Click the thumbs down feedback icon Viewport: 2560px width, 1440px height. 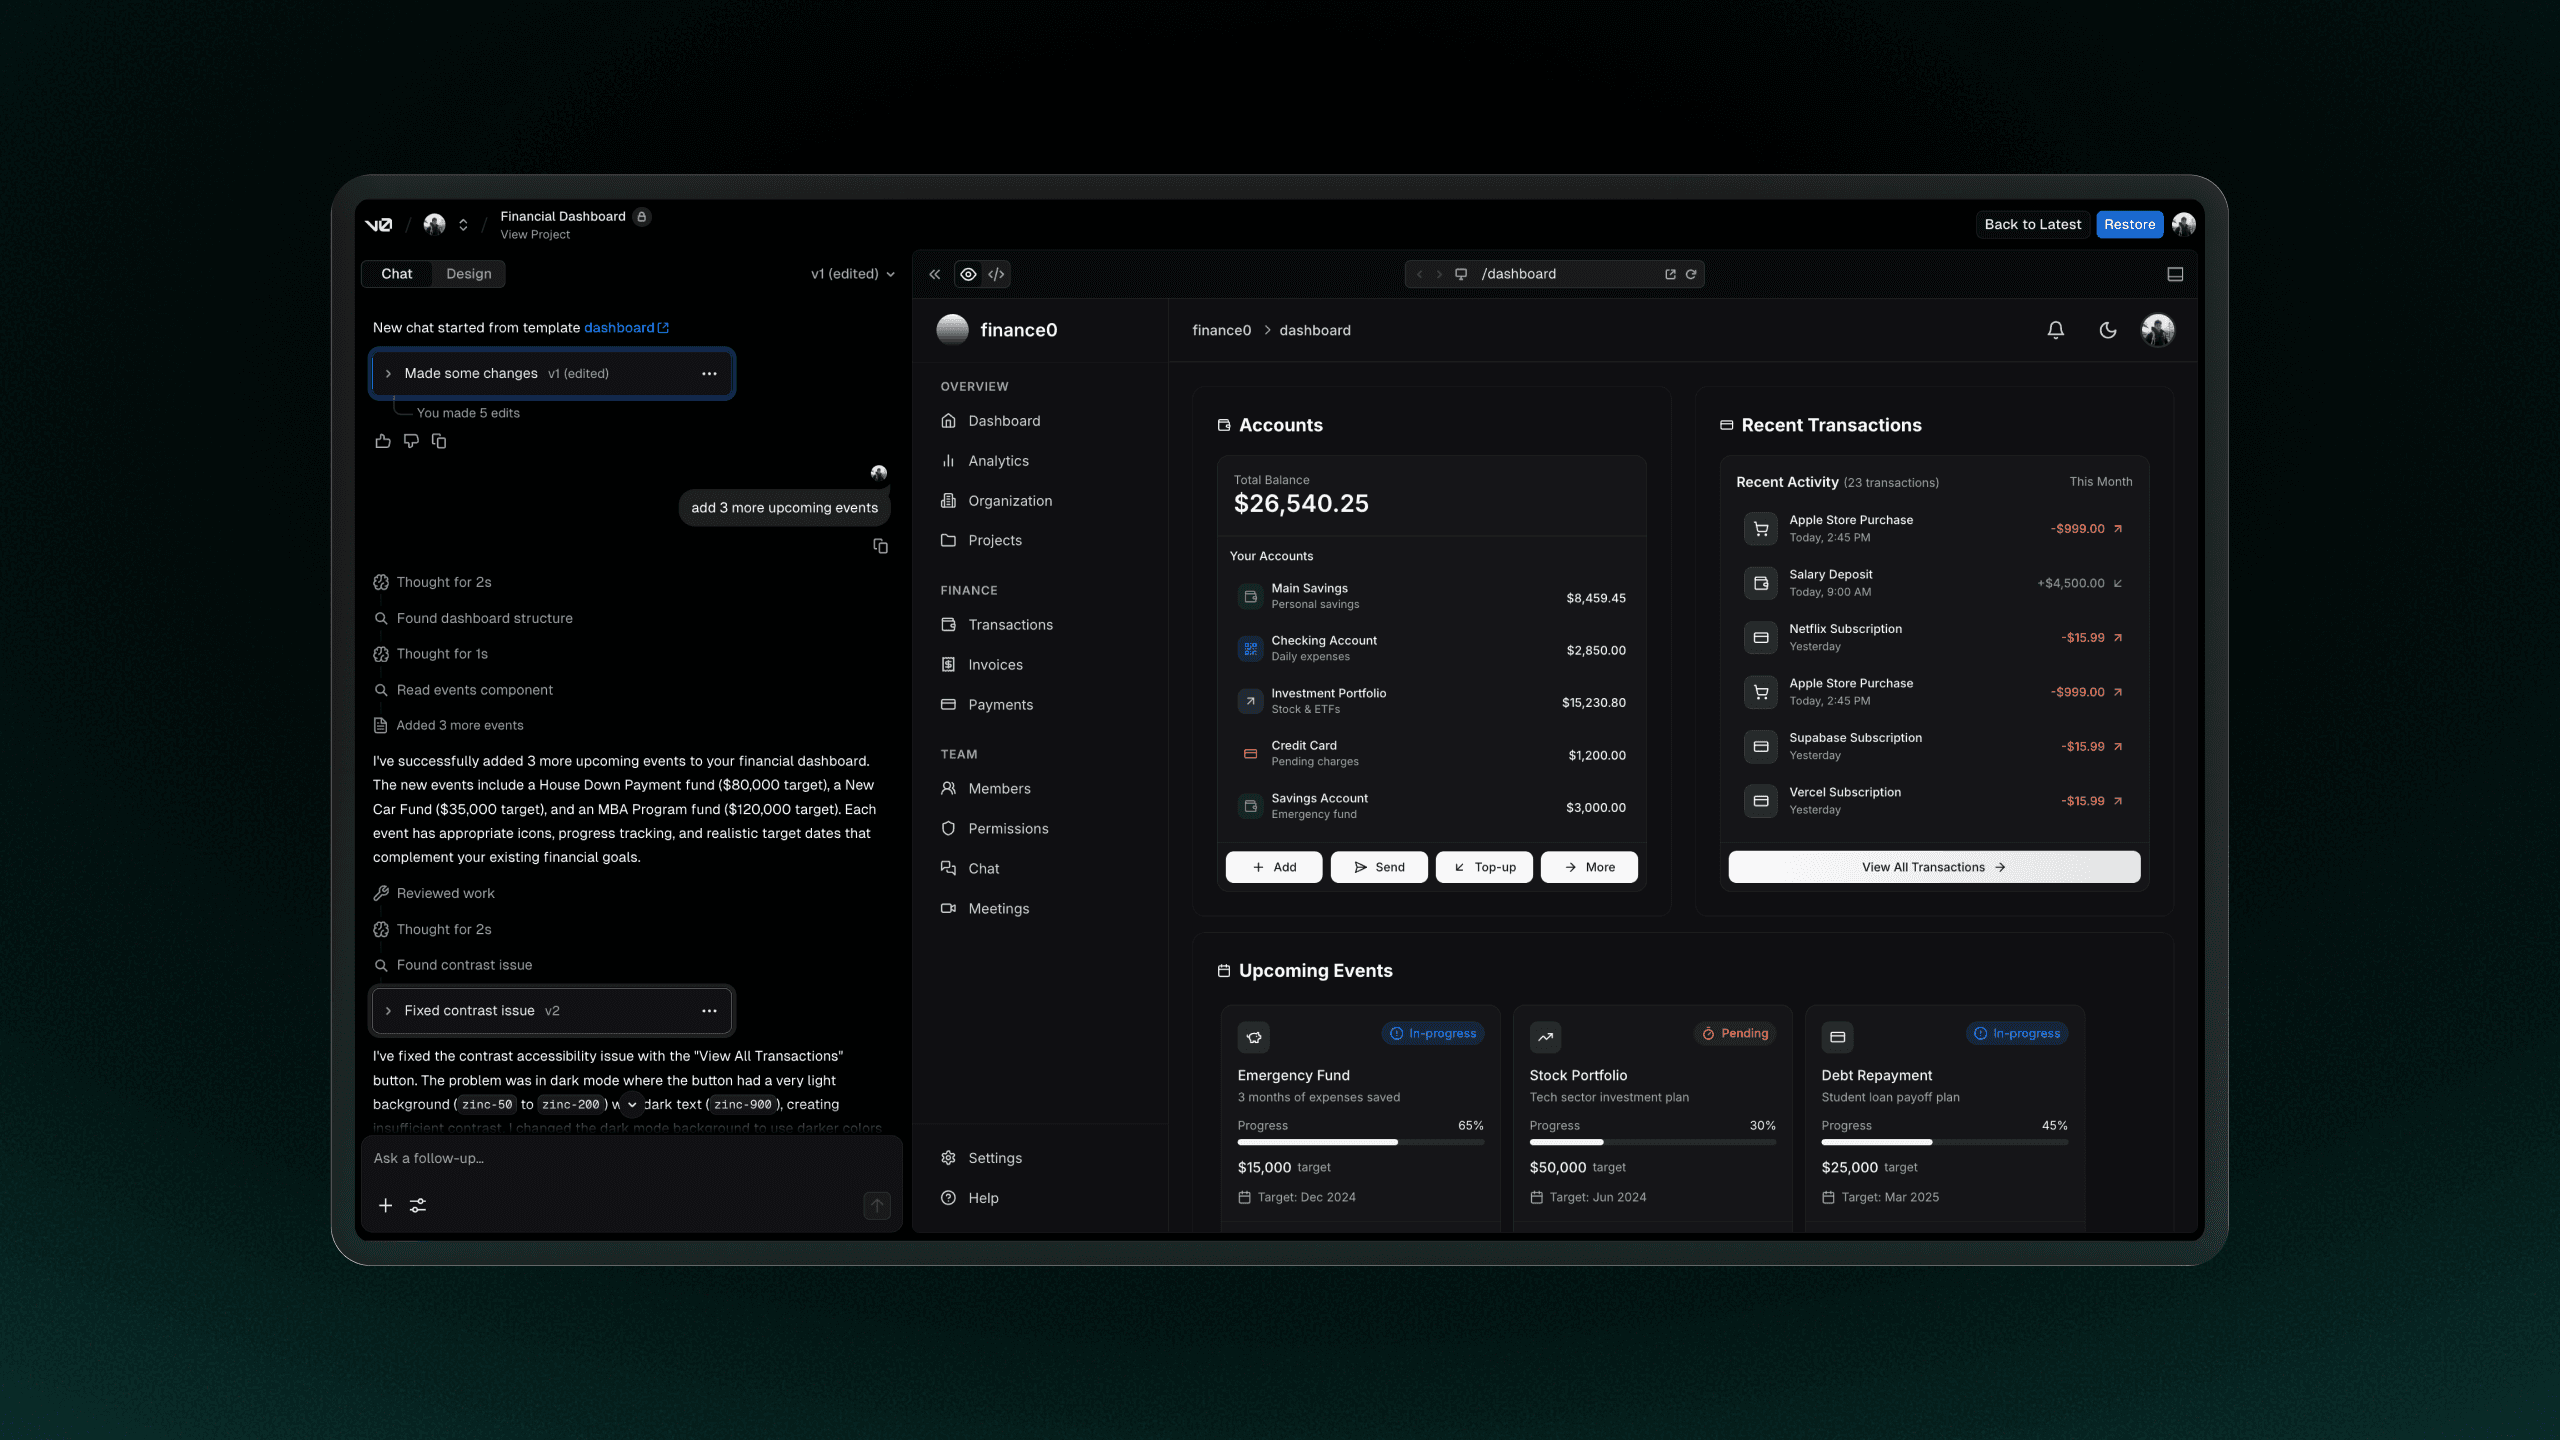coord(411,441)
